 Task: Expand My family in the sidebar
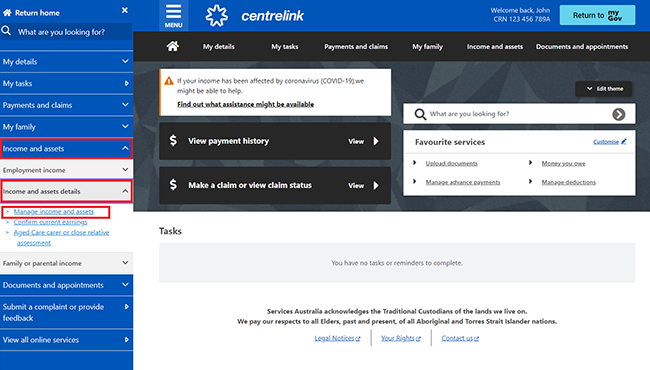coord(66,127)
